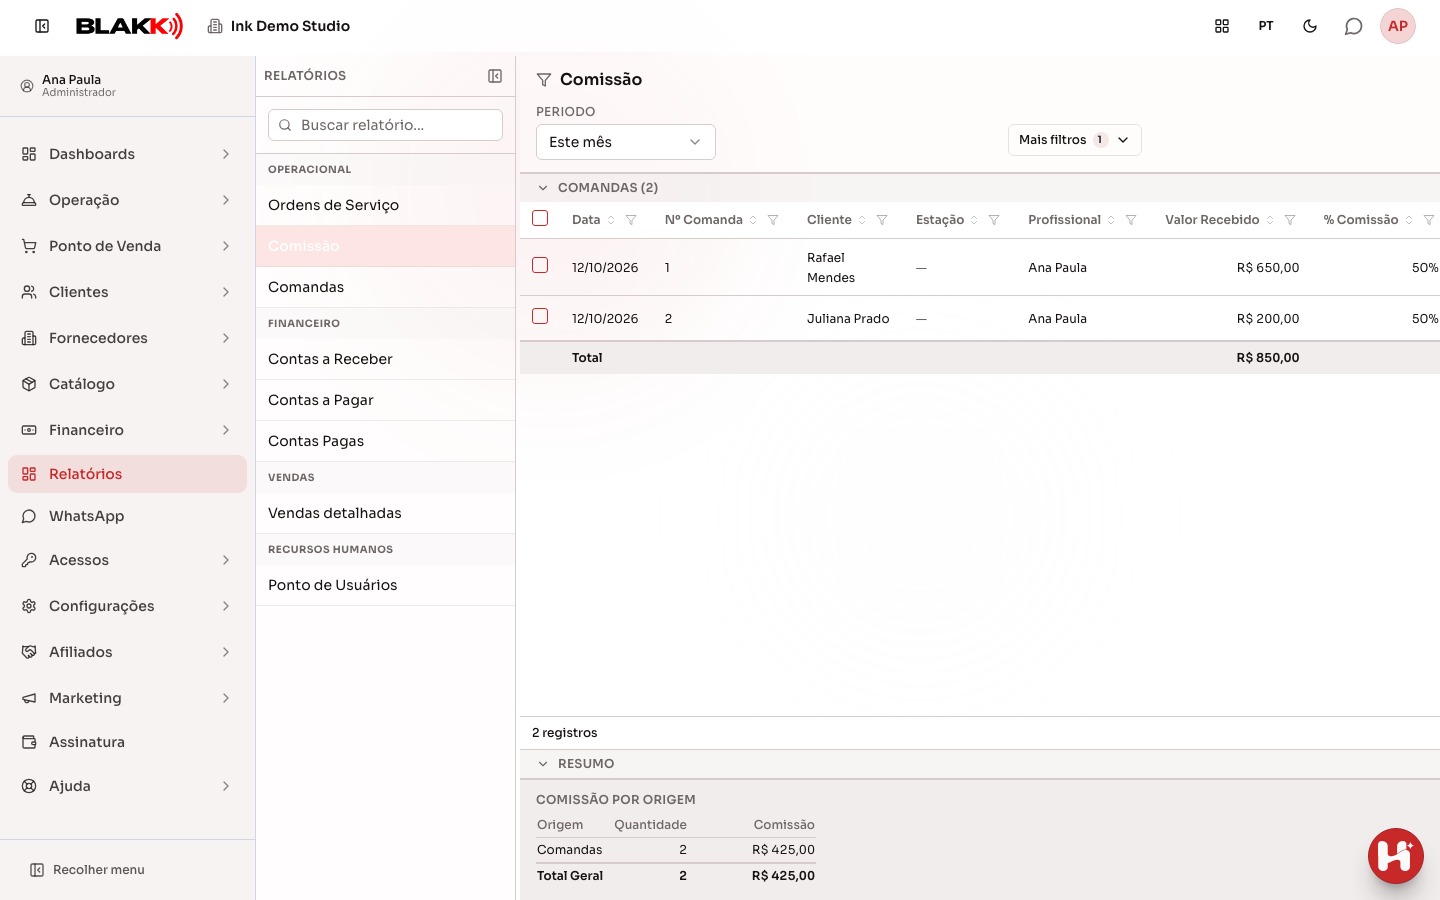This screenshot has width=1440, height=900.
Task: Filter the Valor Recebido column funnel icon
Action: (1290, 220)
